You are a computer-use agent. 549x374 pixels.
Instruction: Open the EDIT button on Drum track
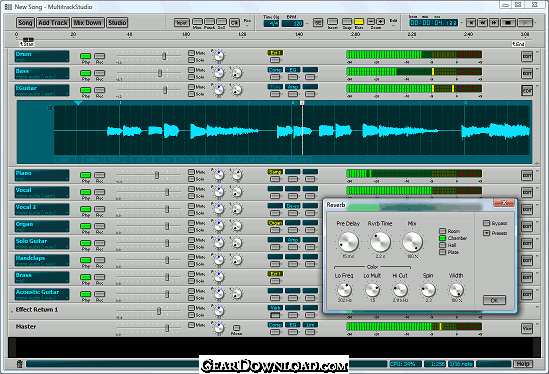527,56
